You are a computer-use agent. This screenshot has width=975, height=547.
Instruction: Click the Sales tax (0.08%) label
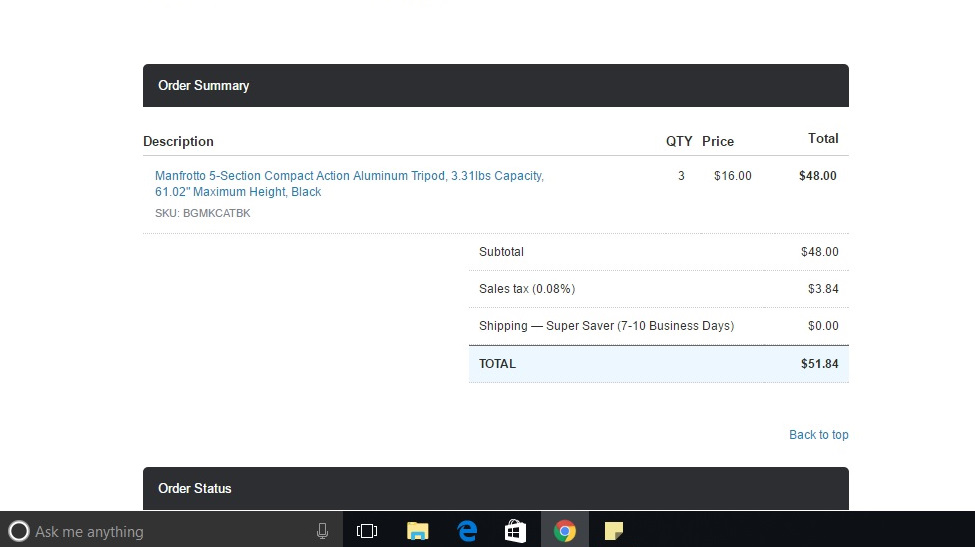[527, 289]
